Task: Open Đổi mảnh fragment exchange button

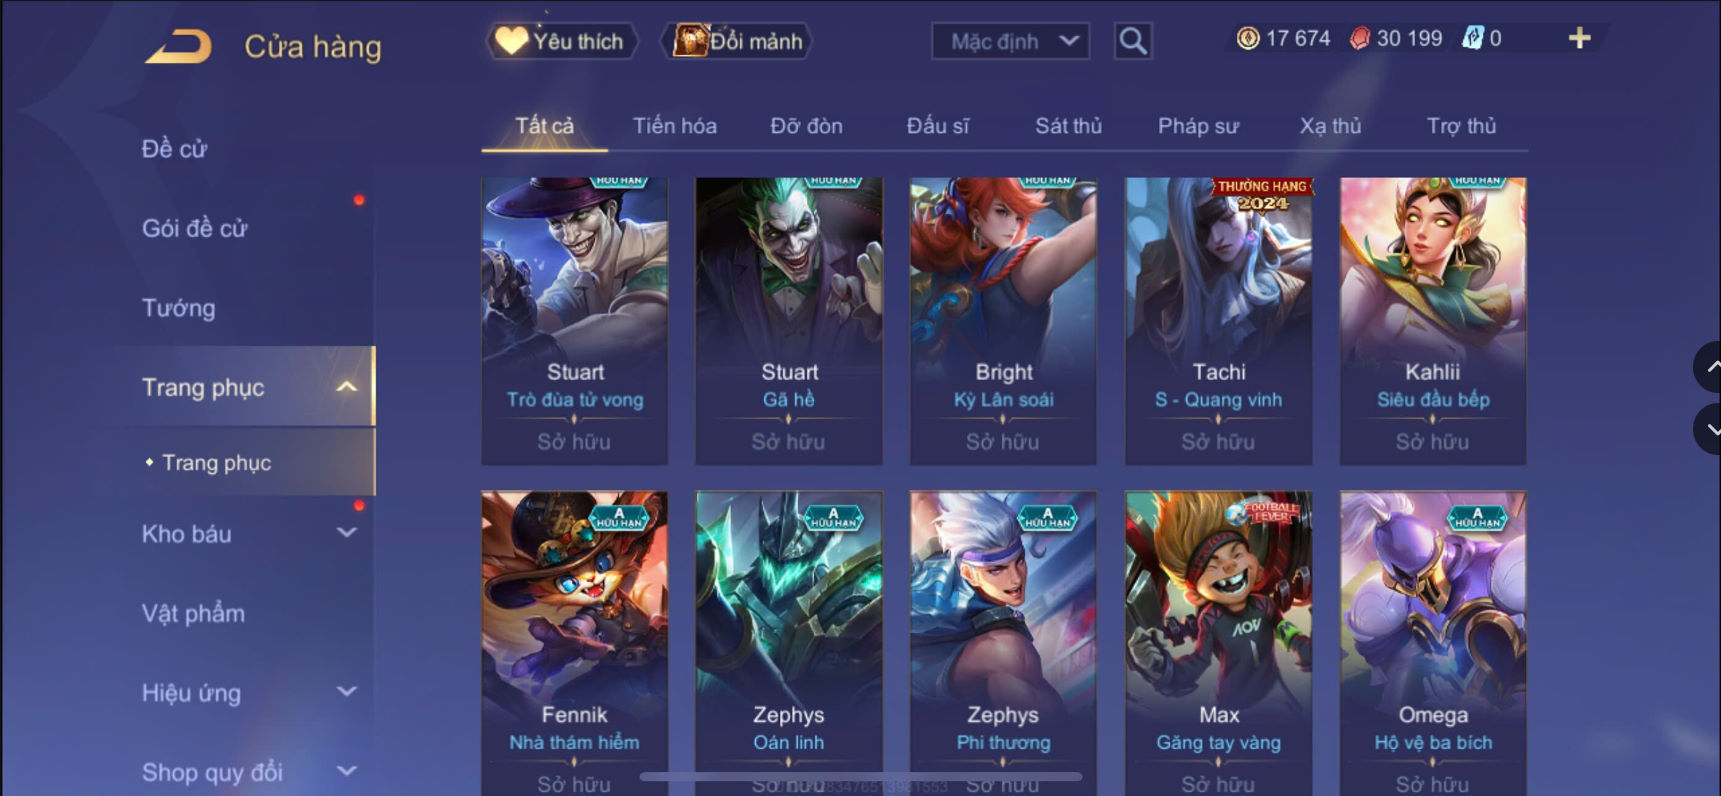Action: tap(738, 41)
